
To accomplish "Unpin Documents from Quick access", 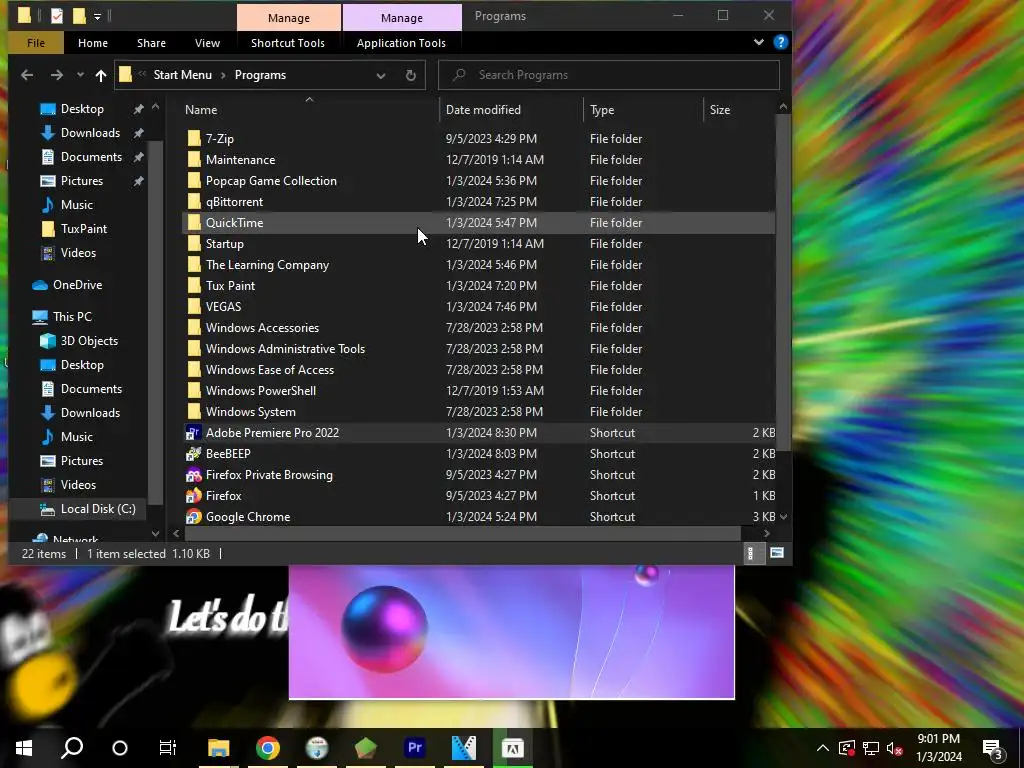I will [138, 157].
